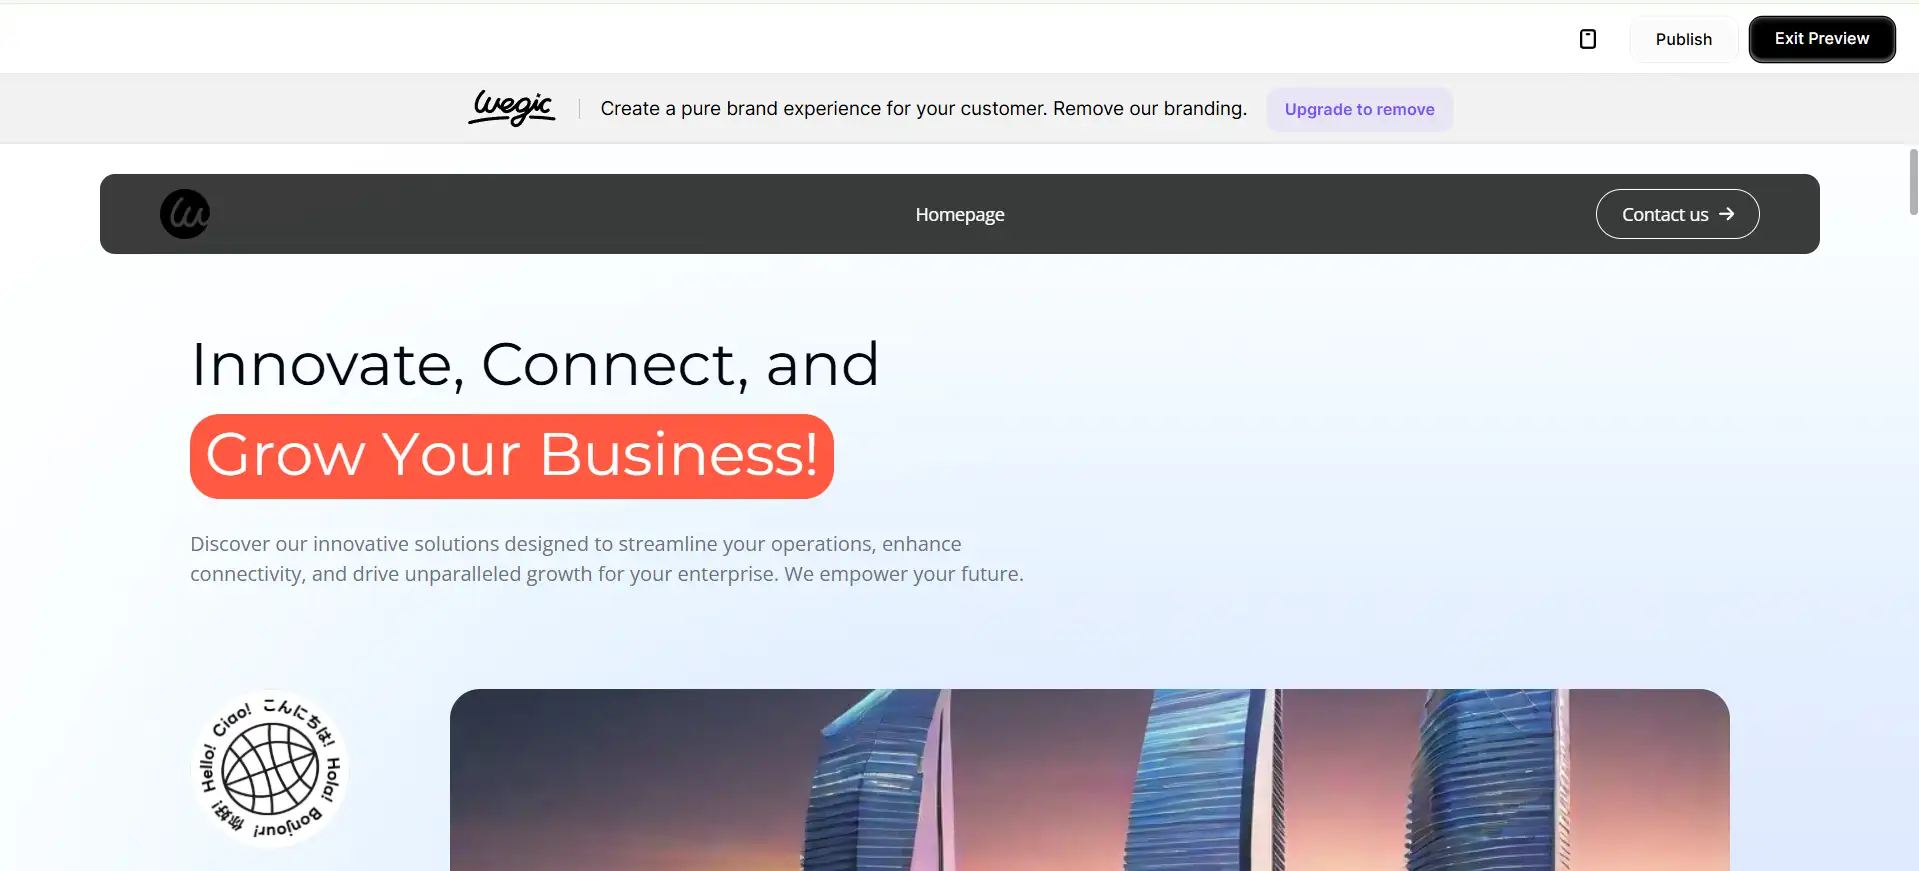The height and width of the screenshot is (871, 1919).
Task: Click the globe icon in greeting badge
Action: click(x=270, y=769)
